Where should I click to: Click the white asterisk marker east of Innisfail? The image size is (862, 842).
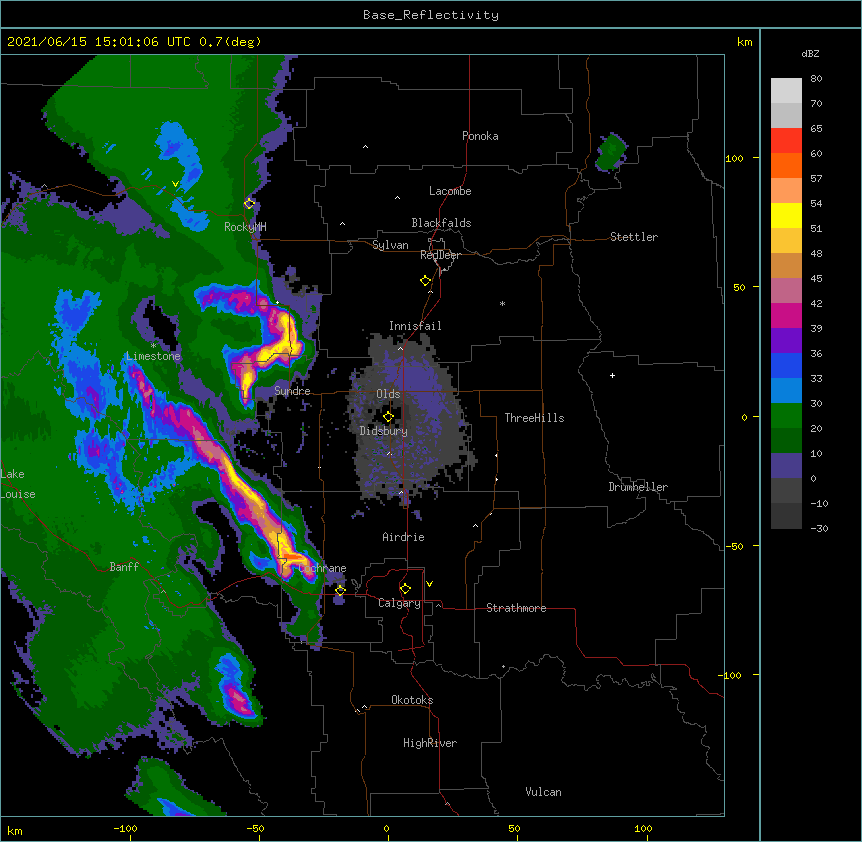pos(502,303)
